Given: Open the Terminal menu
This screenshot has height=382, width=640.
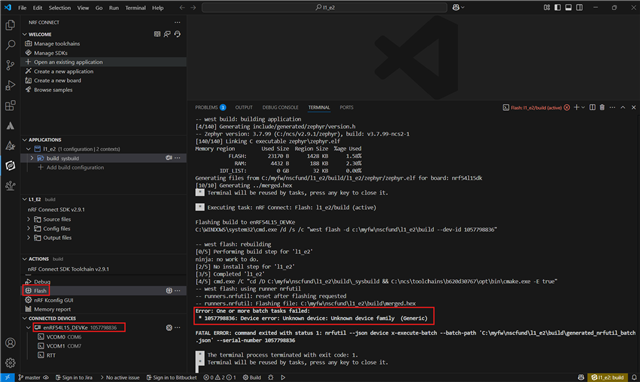Looking at the screenshot, I should (x=136, y=8).
